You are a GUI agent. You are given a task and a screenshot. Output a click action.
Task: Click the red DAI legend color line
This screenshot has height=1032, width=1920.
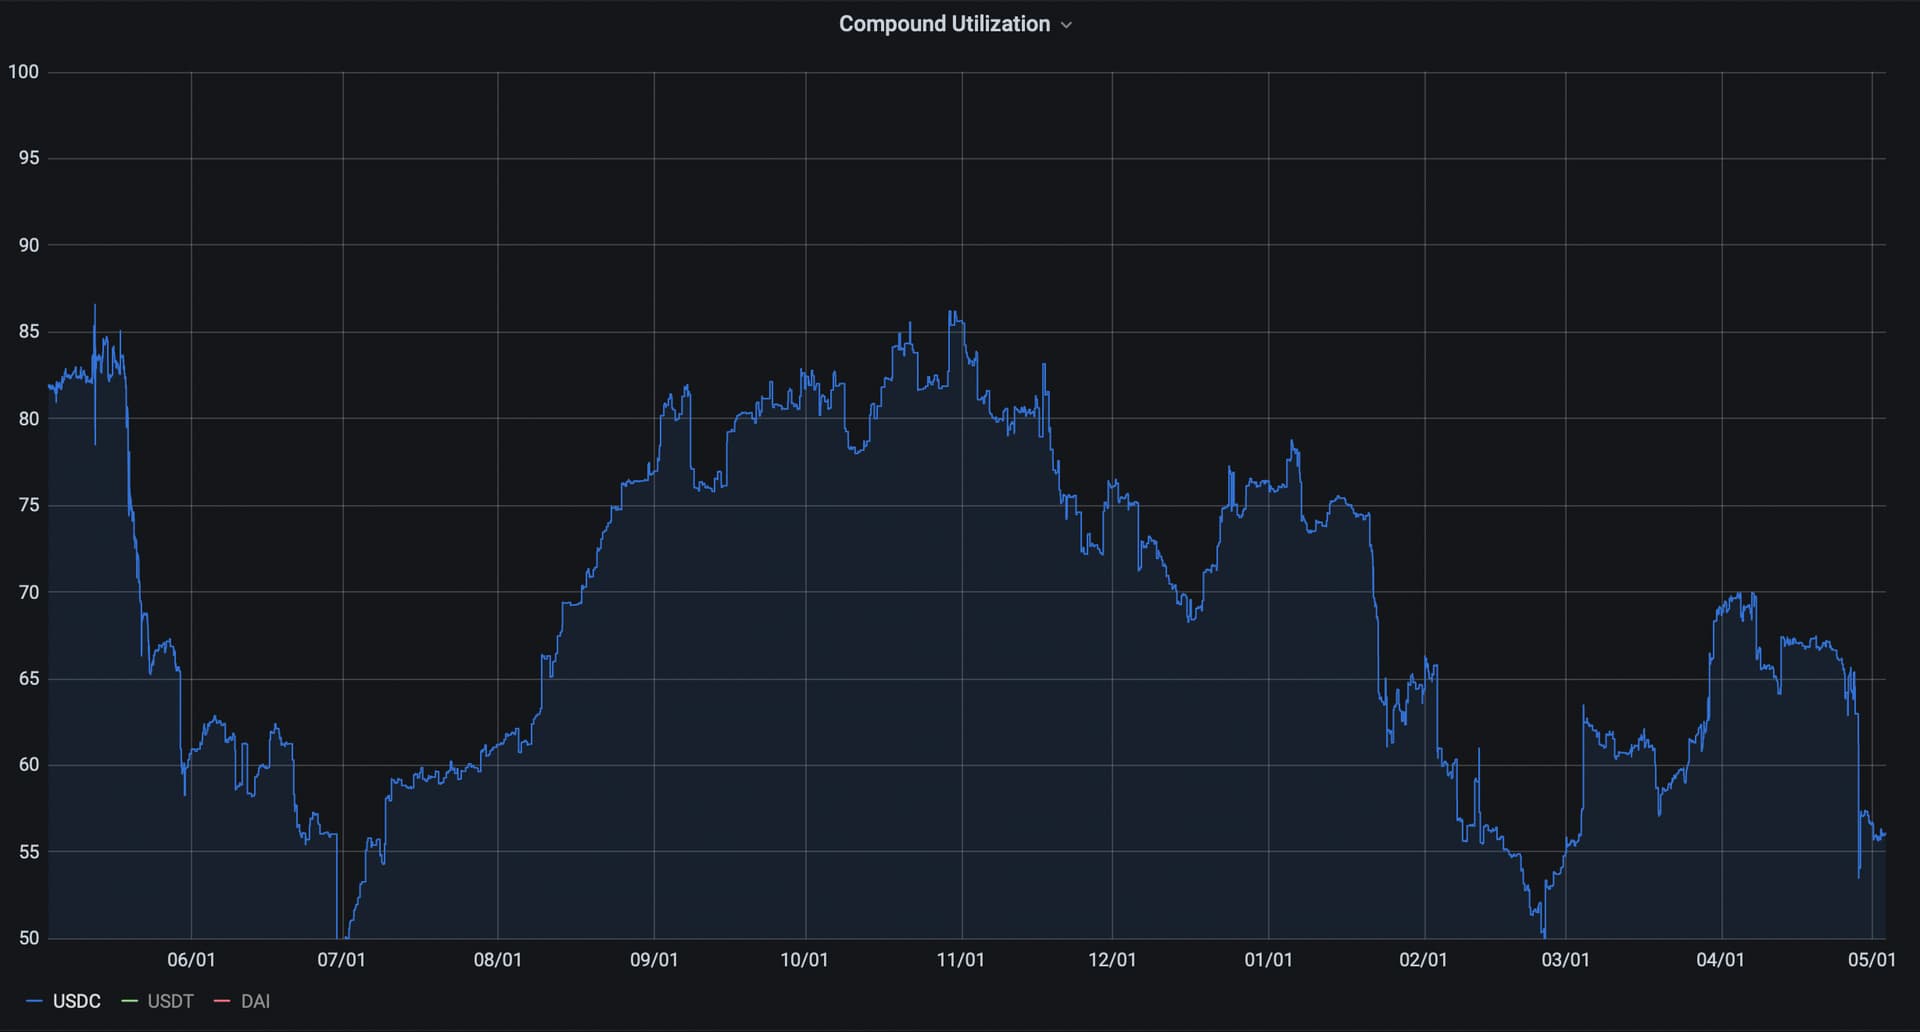click(222, 1001)
